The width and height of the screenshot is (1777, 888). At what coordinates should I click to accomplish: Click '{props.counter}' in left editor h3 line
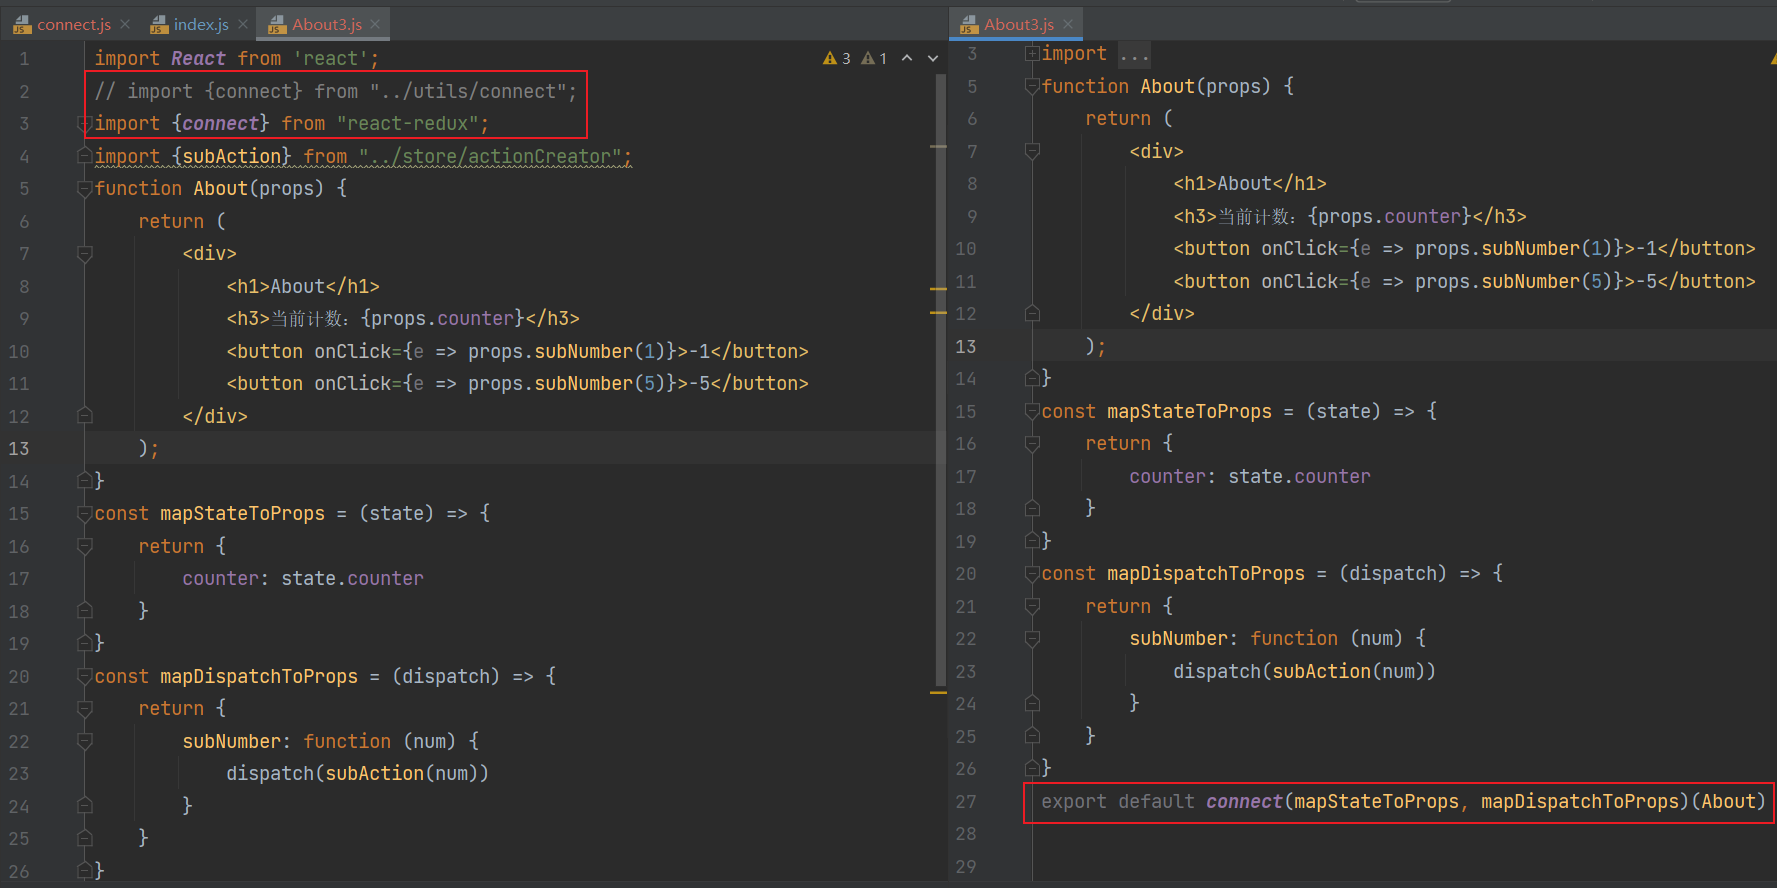443,319
